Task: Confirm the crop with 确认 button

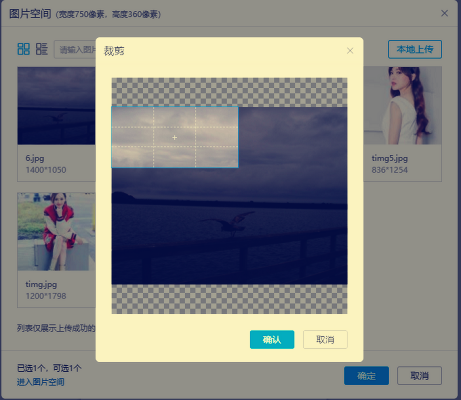Action: coord(272,339)
